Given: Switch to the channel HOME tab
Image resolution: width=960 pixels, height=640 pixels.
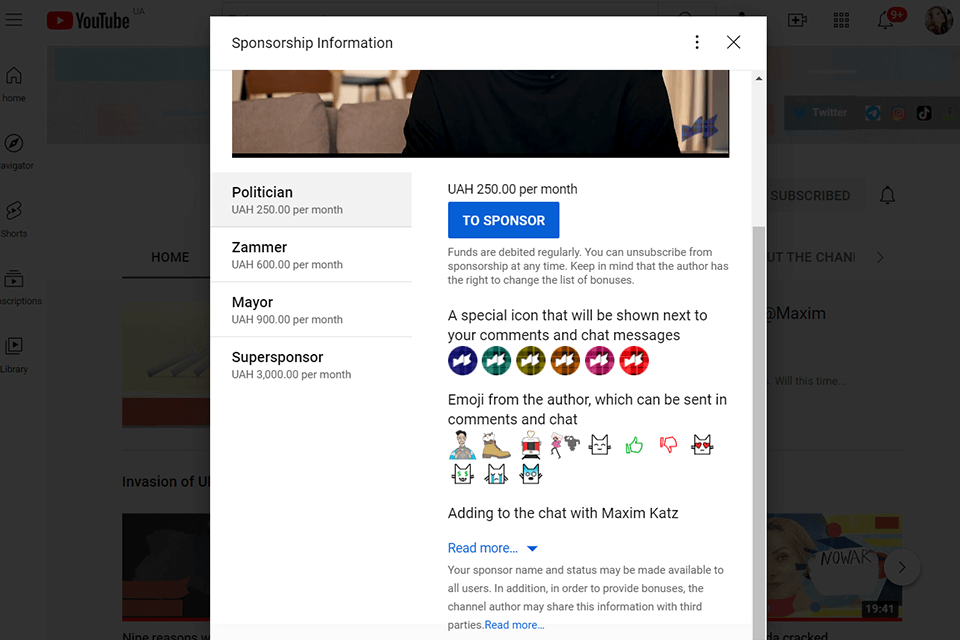Looking at the screenshot, I should (170, 257).
